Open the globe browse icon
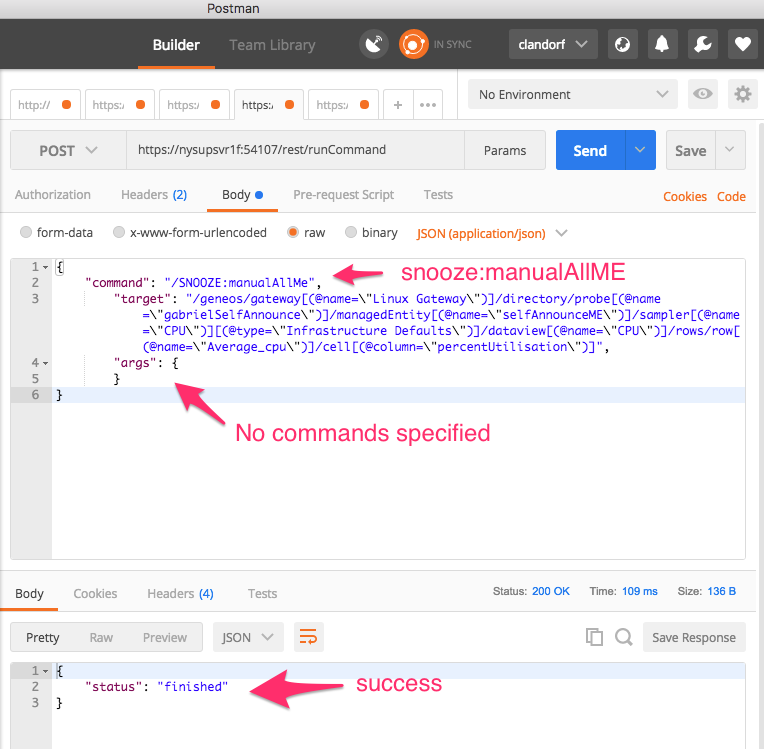The image size is (764, 749). (622, 44)
